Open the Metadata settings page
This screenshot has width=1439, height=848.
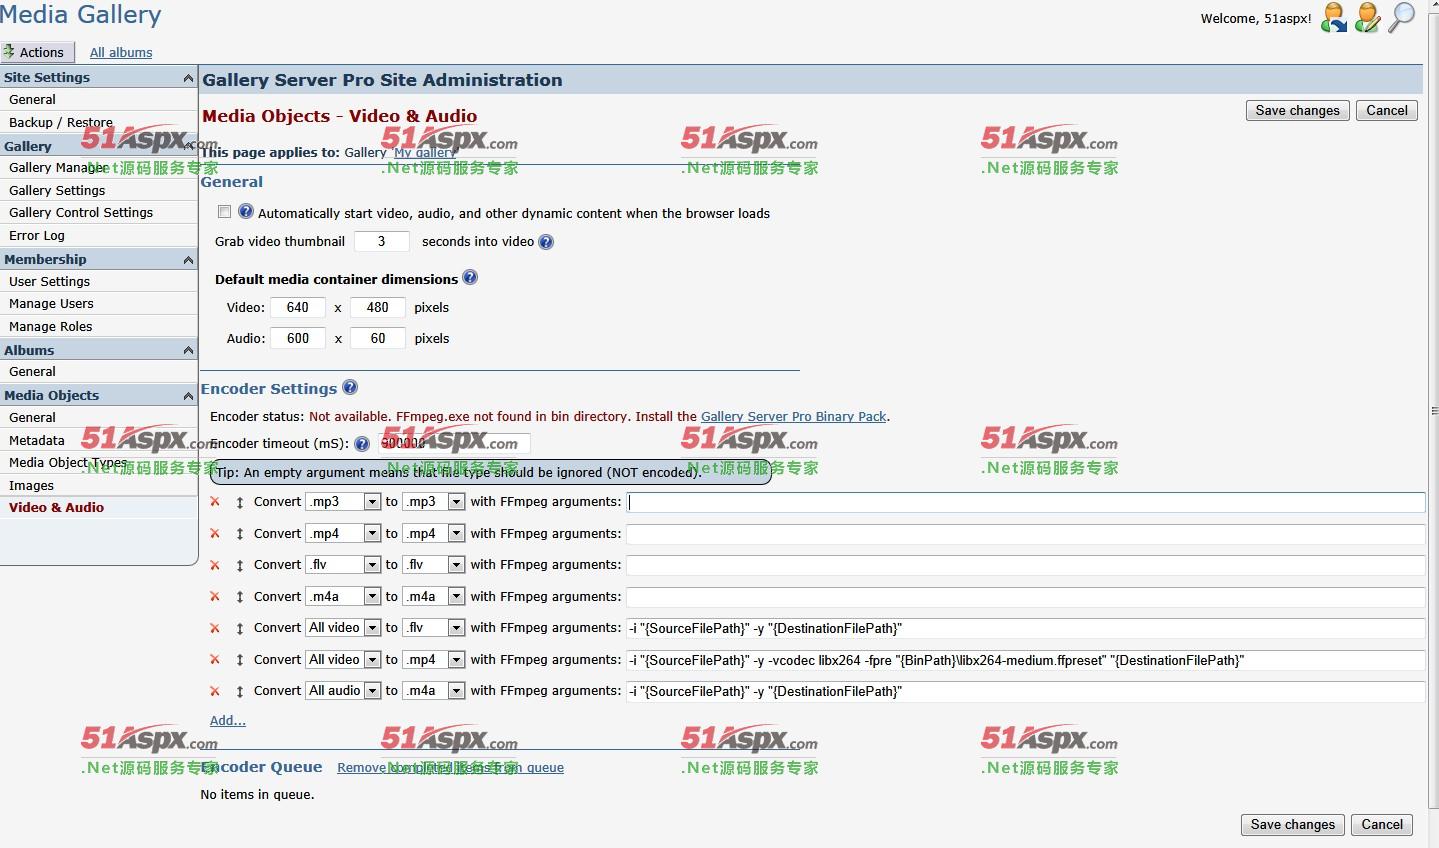click(37, 440)
